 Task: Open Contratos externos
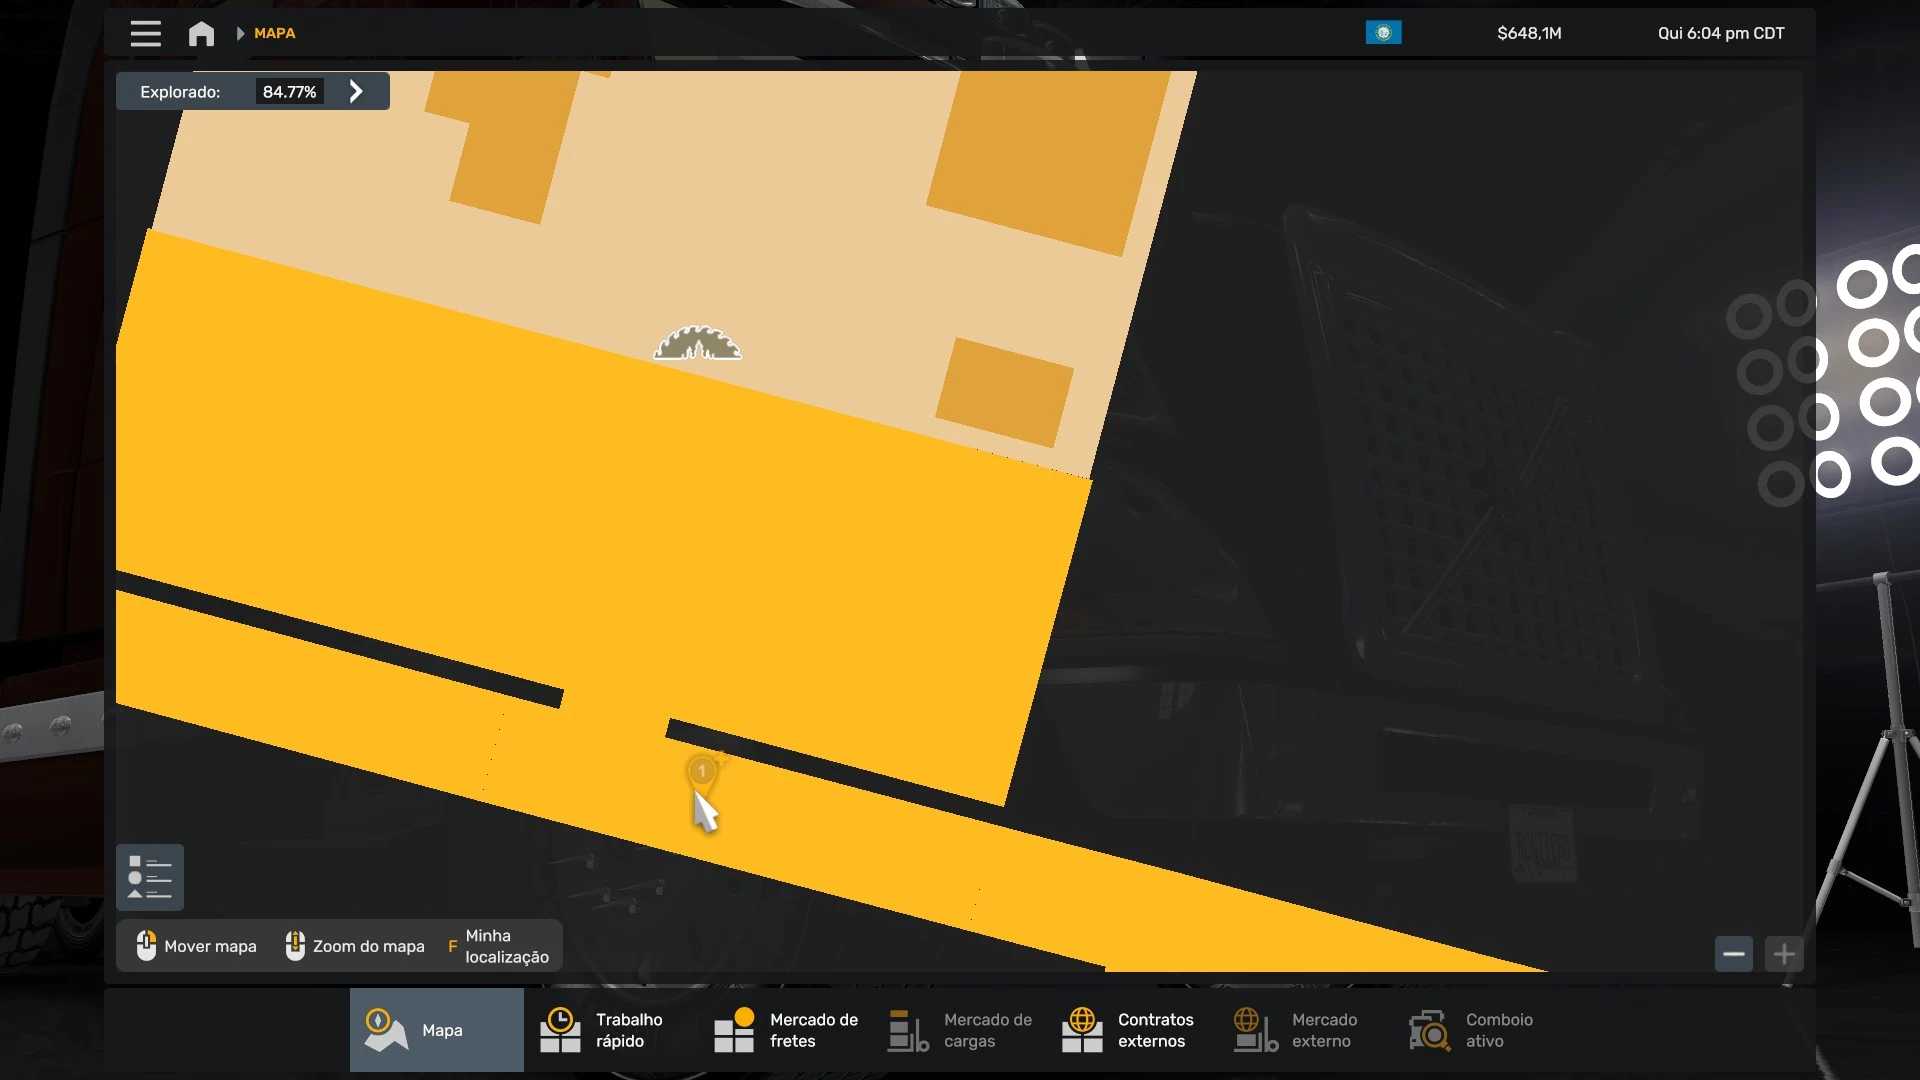[x=1134, y=1030]
